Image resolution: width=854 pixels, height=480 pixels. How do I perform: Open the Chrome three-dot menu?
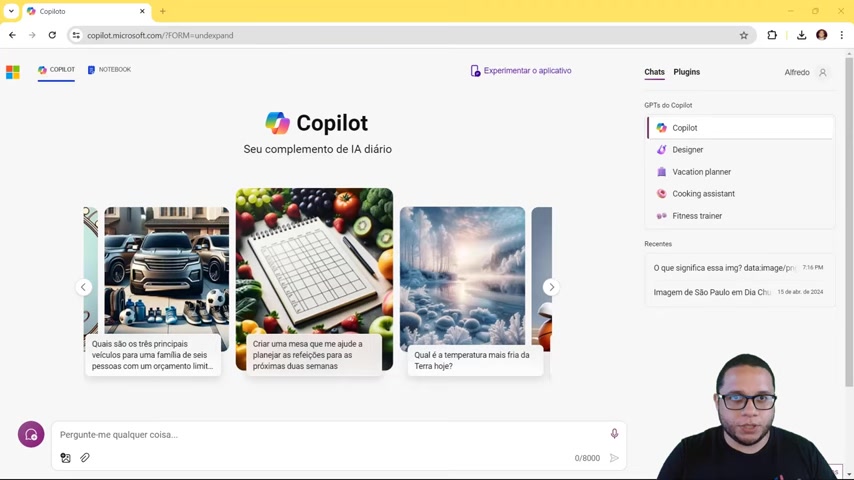[841, 35]
